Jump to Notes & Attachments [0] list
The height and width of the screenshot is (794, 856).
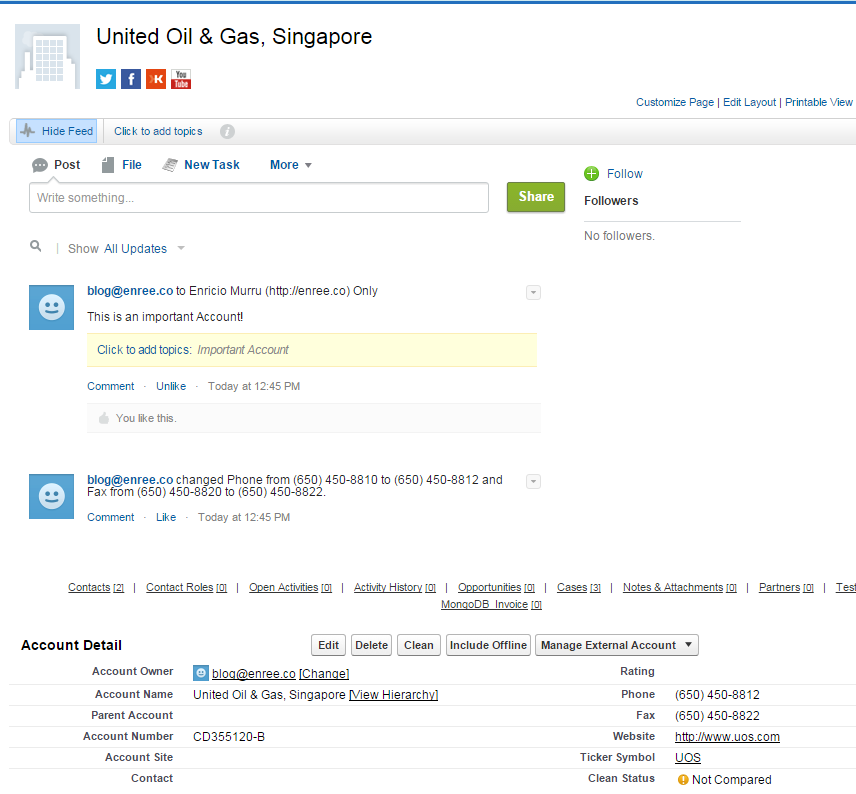[x=680, y=587]
